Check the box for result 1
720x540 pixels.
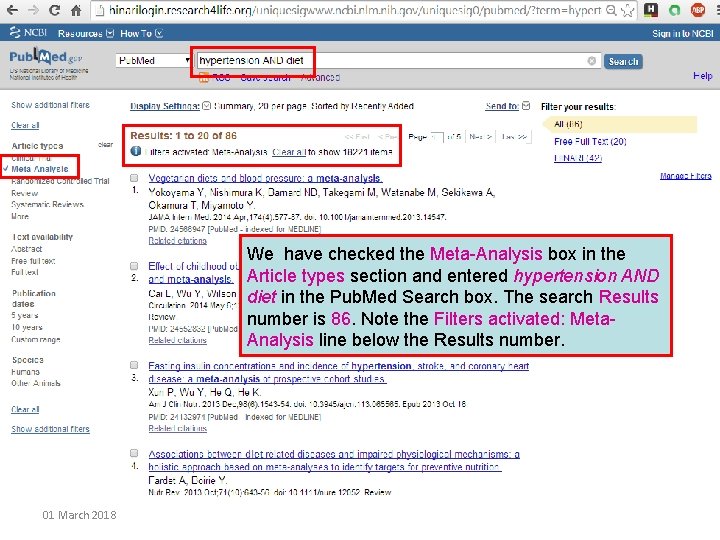(x=134, y=178)
